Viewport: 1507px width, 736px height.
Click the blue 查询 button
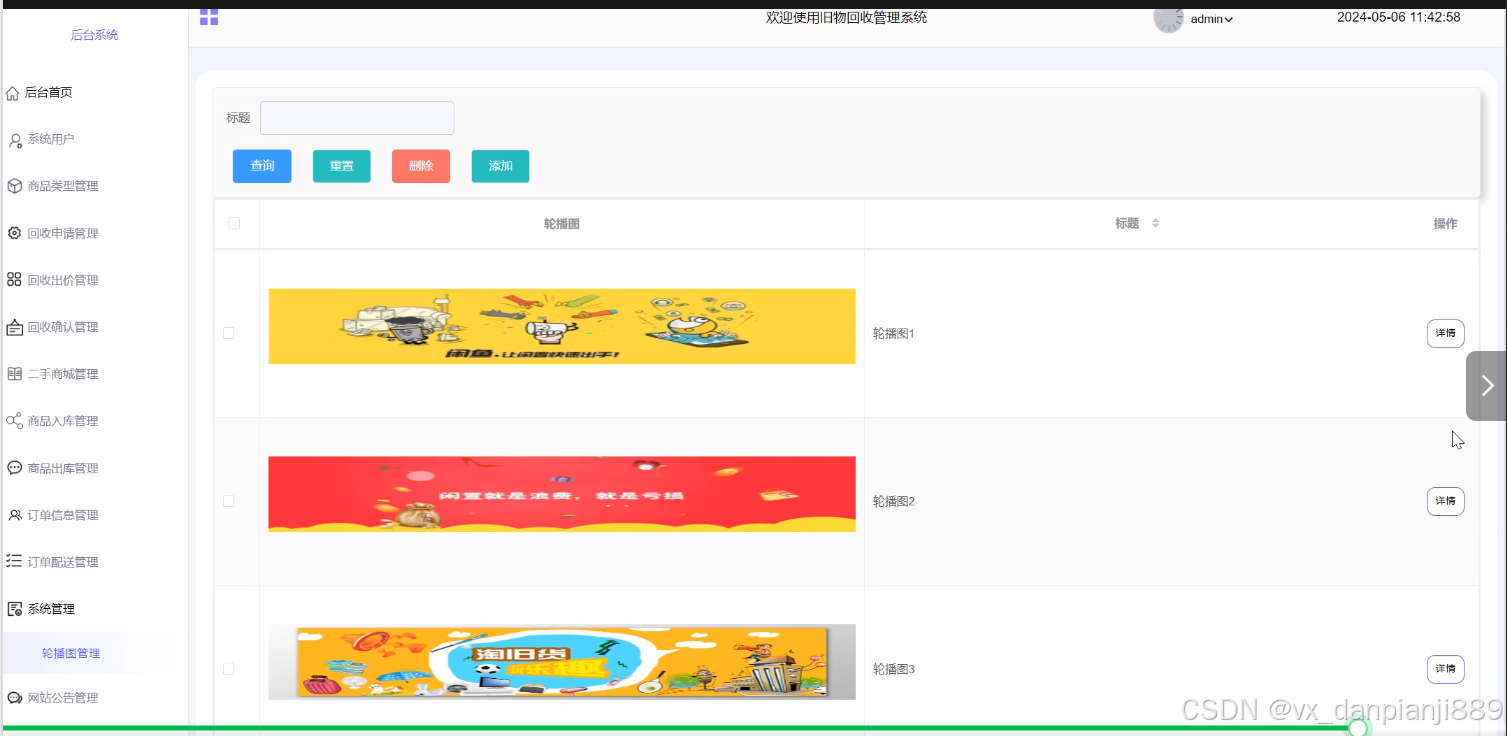[262, 166]
